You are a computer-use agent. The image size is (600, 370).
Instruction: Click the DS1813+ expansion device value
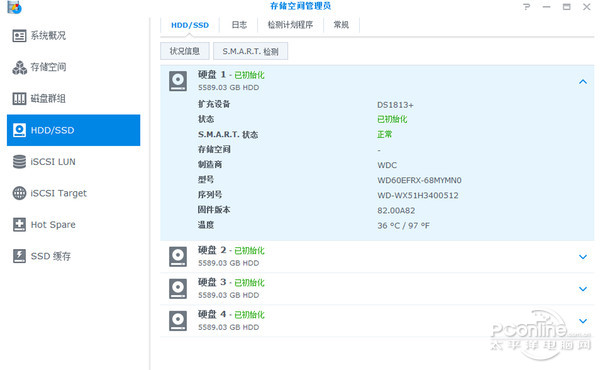(x=395, y=105)
